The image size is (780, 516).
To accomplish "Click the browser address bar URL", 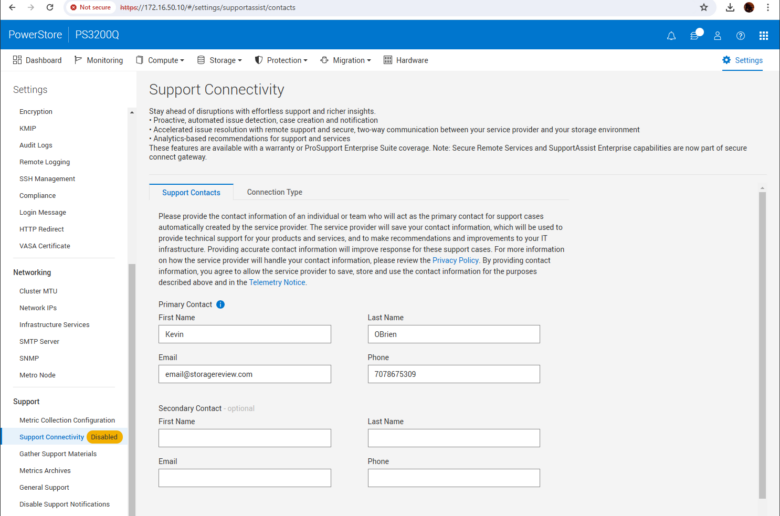I will click(x=208, y=7).
